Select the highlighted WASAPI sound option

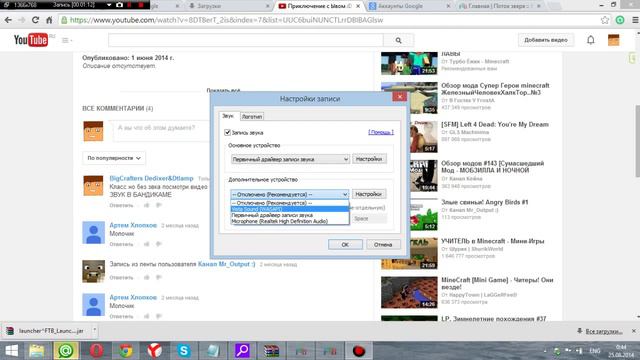290,209
